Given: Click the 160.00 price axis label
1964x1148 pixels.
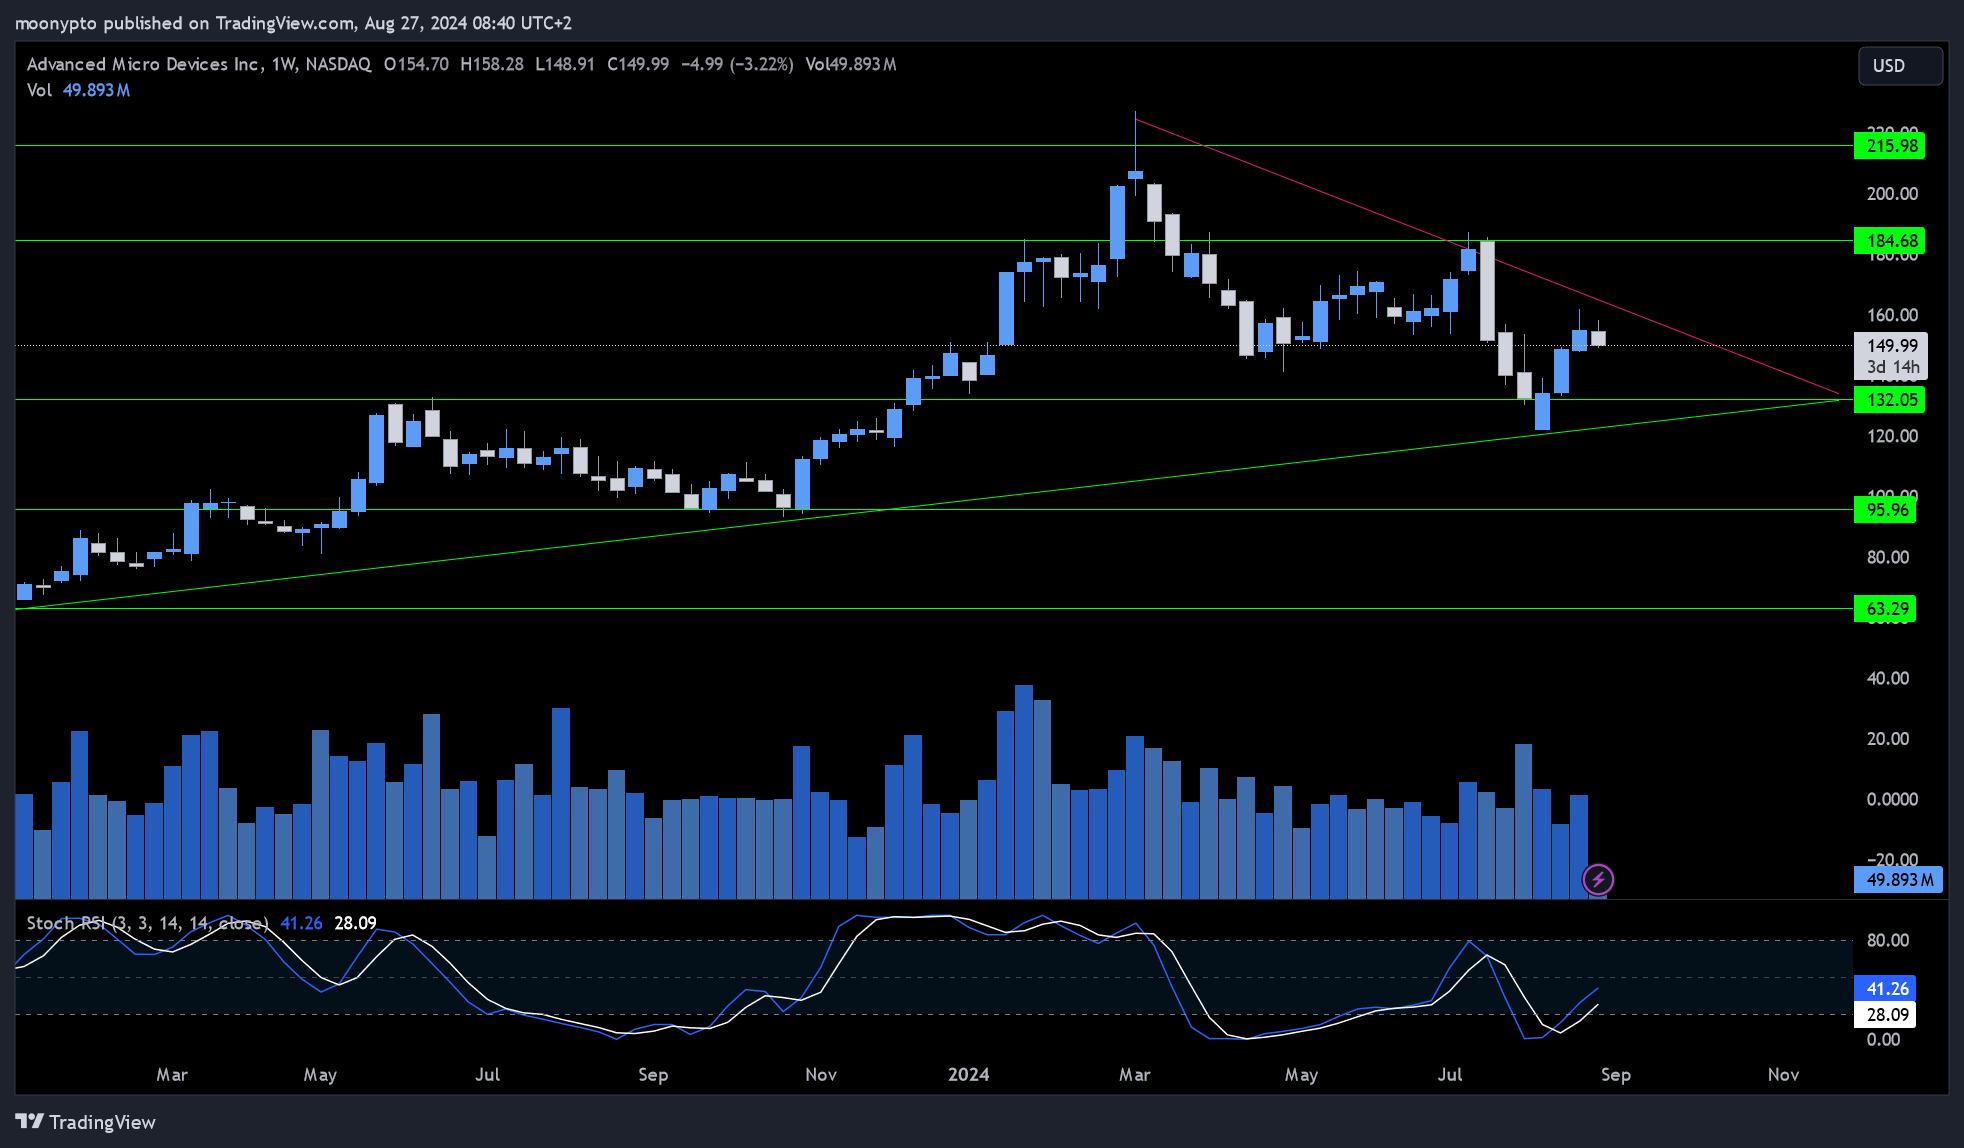Looking at the screenshot, I should pos(1892,315).
